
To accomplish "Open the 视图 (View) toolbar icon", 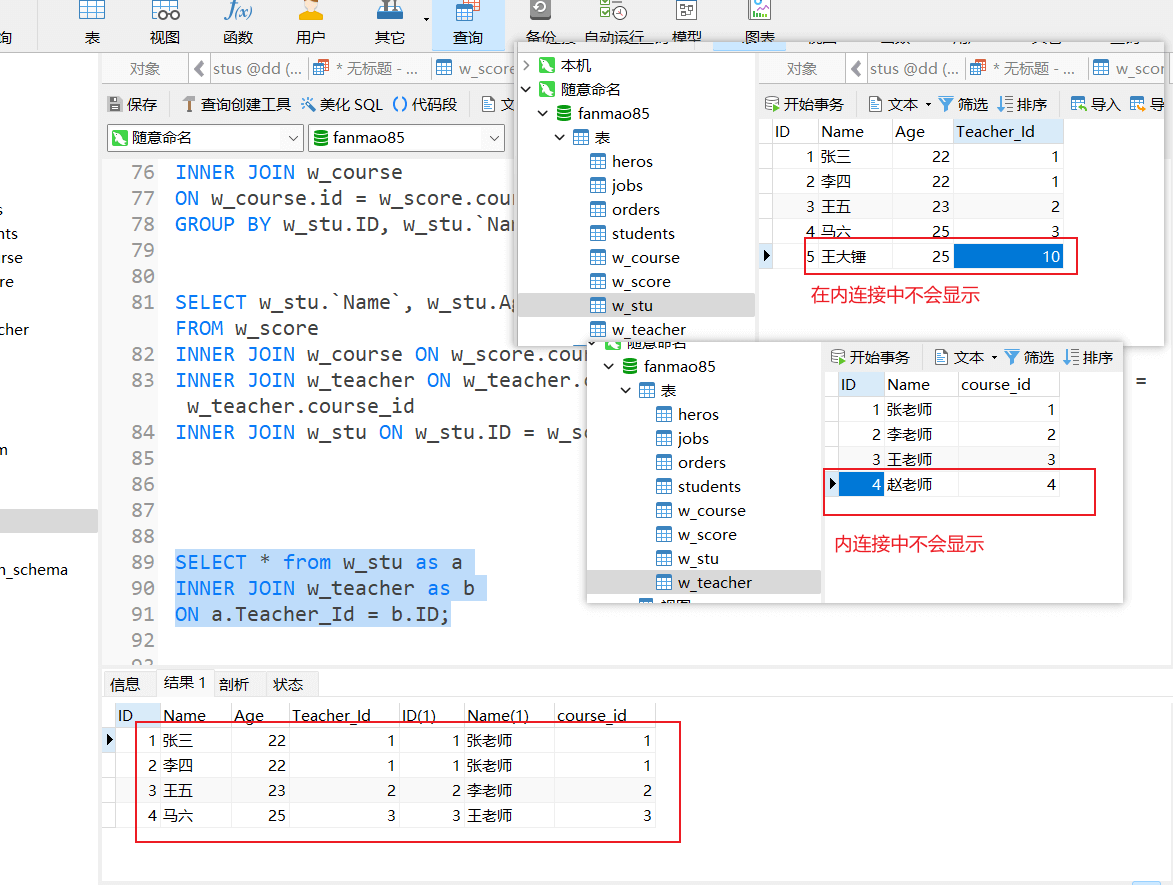I will (x=165, y=22).
